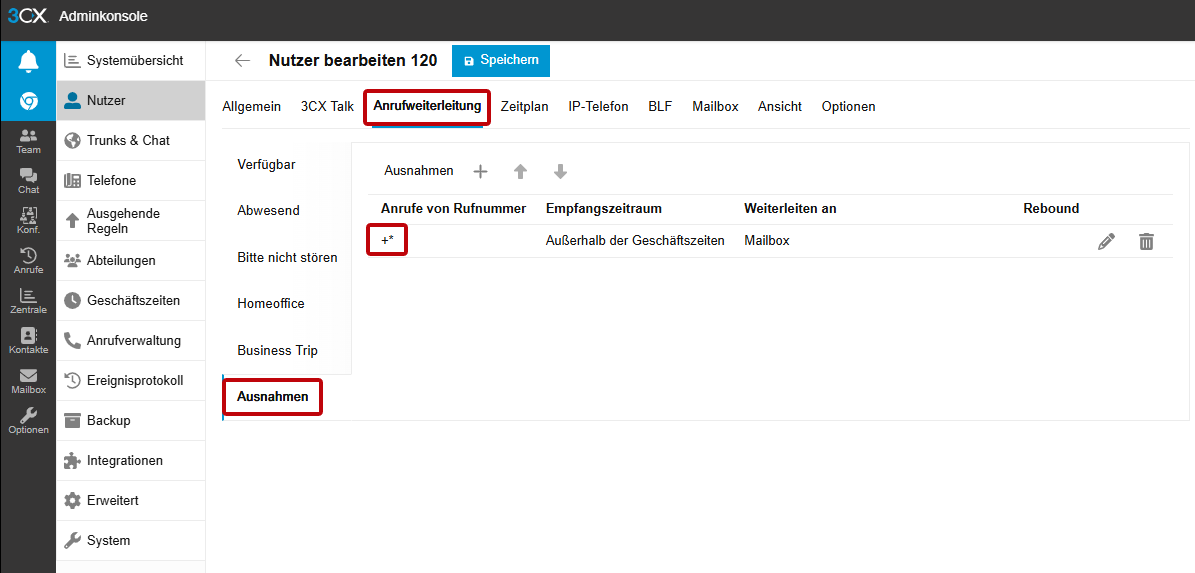Save changes with Speichern button

coord(500,60)
